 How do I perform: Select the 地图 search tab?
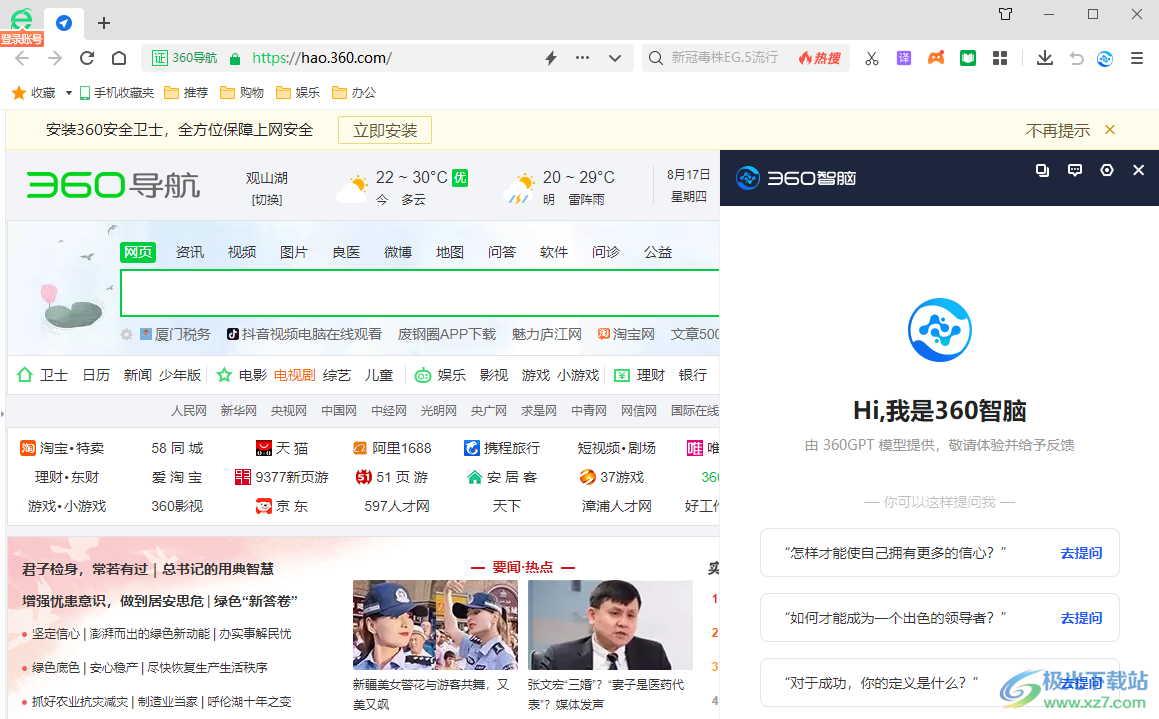pos(450,252)
